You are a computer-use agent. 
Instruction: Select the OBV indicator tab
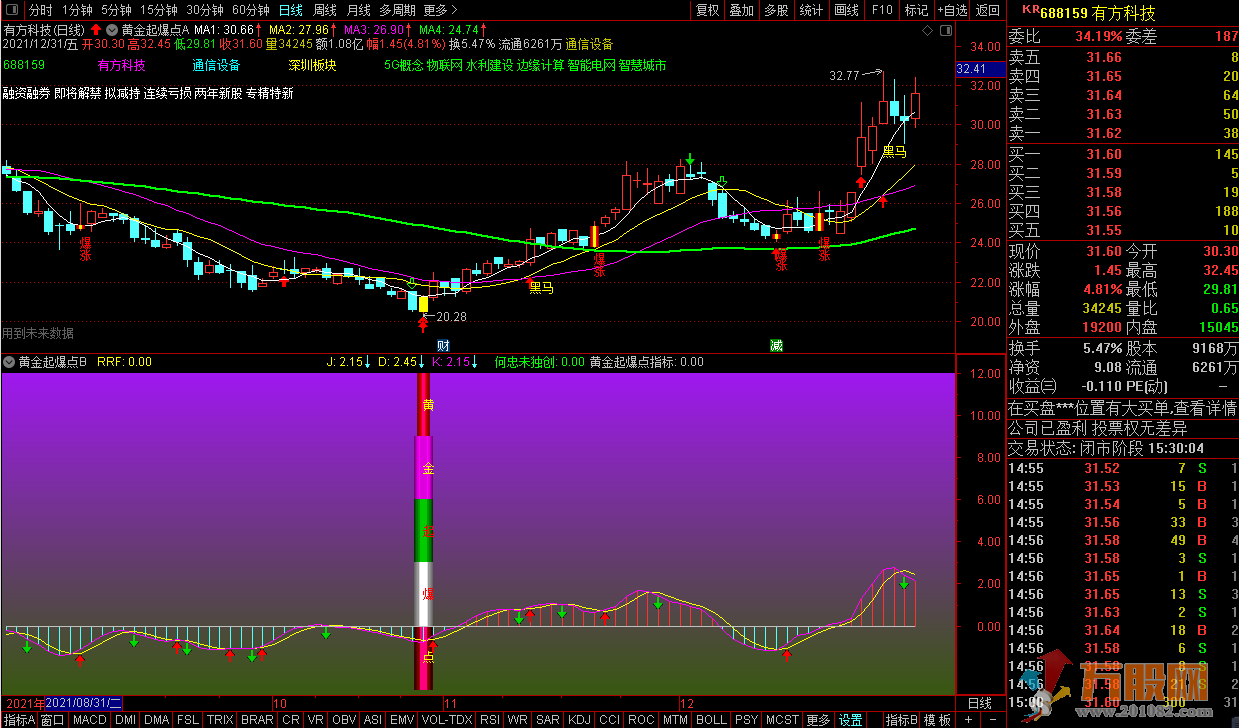click(344, 720)
